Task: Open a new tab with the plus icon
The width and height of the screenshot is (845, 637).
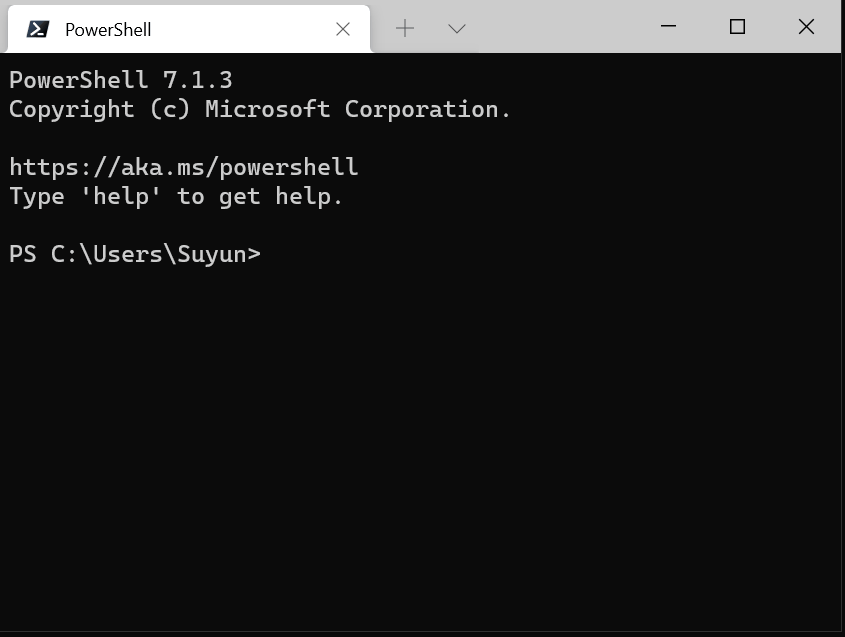Action: [405, 29]
